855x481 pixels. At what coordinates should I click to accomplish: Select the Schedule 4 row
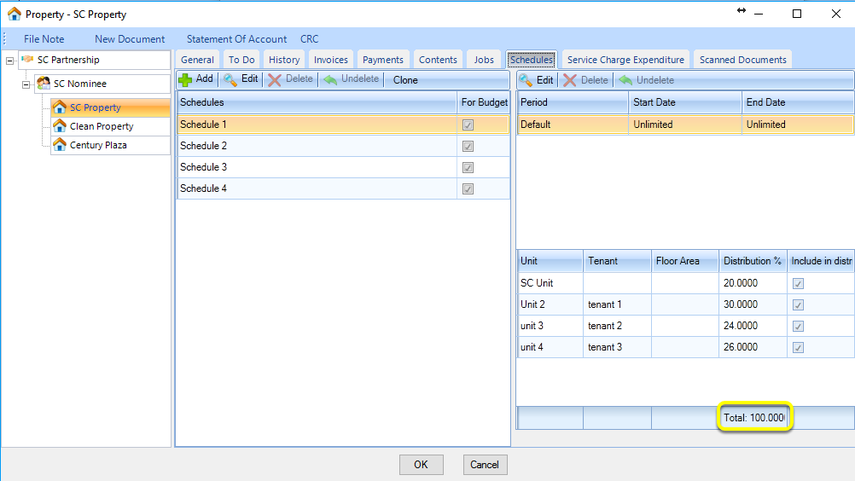click(x=343, y=188)
